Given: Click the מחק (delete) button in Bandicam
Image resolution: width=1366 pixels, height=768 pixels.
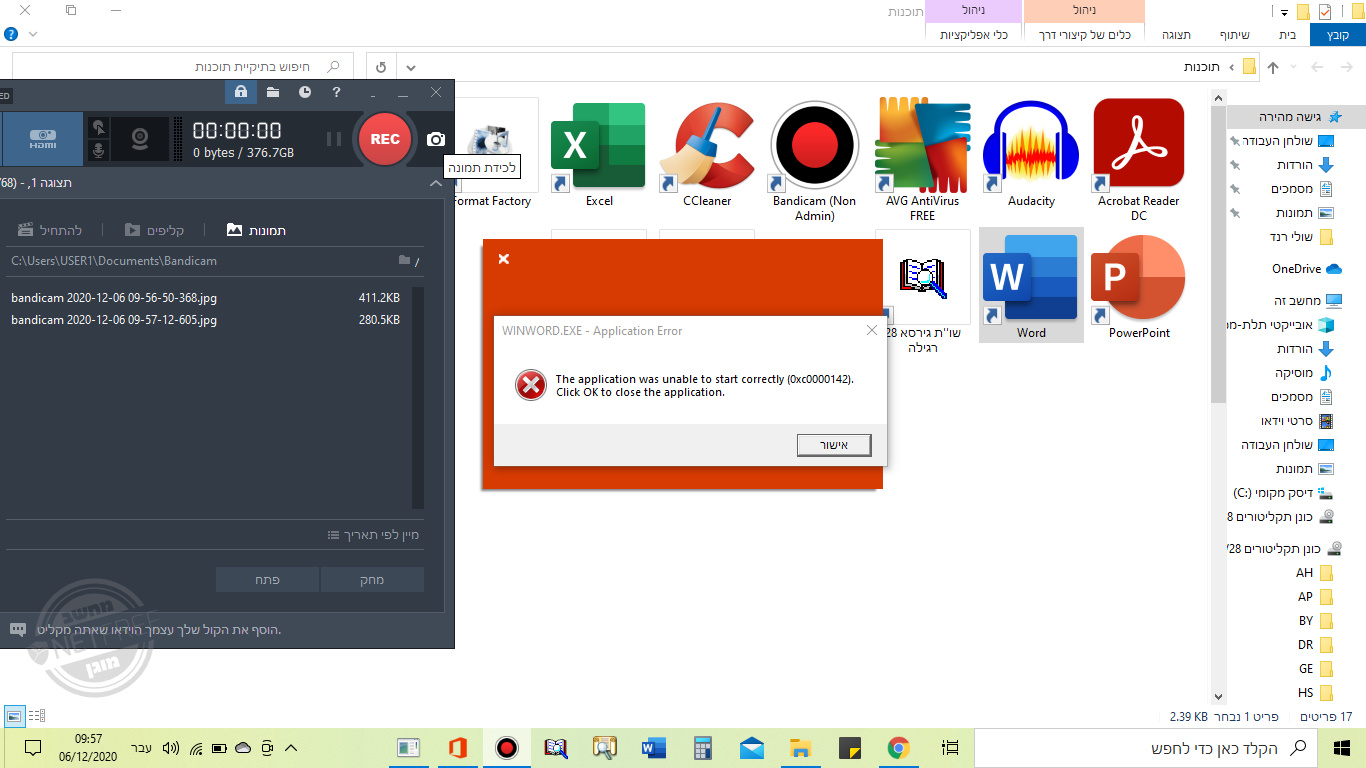Looking at the screenshot, I should pos(372,580).
